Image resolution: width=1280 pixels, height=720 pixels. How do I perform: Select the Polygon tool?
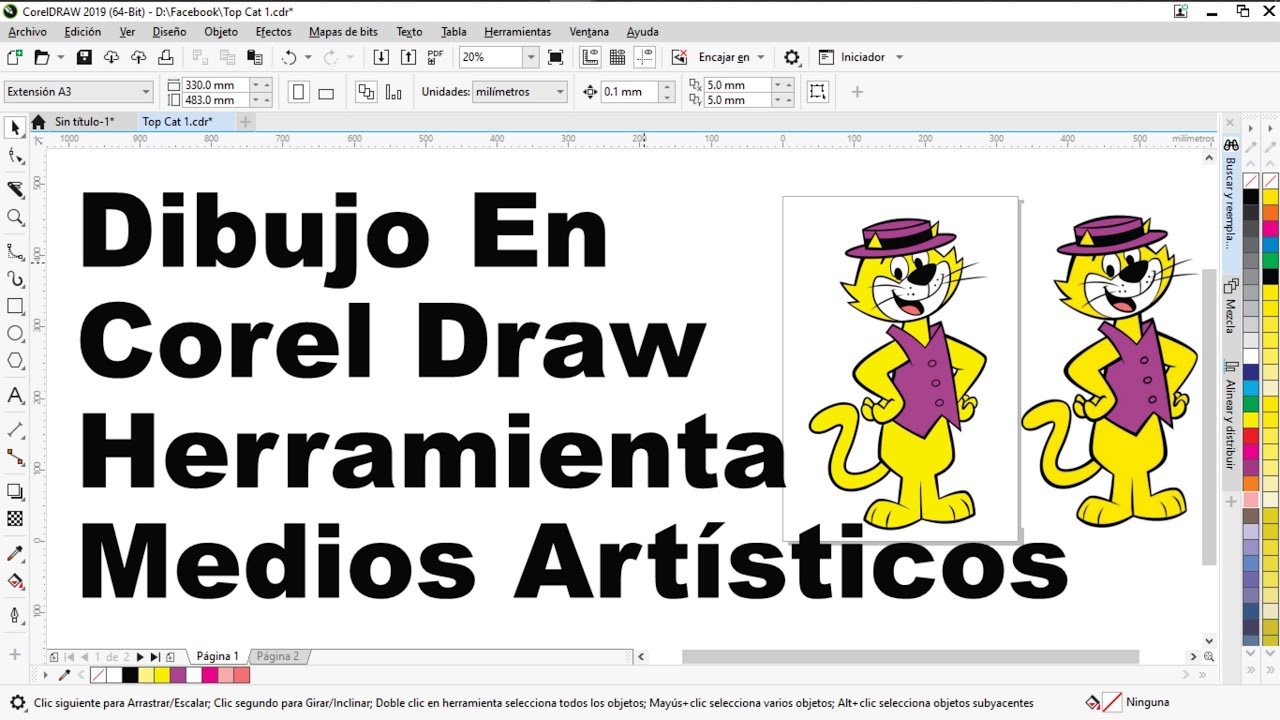point(15,360)
